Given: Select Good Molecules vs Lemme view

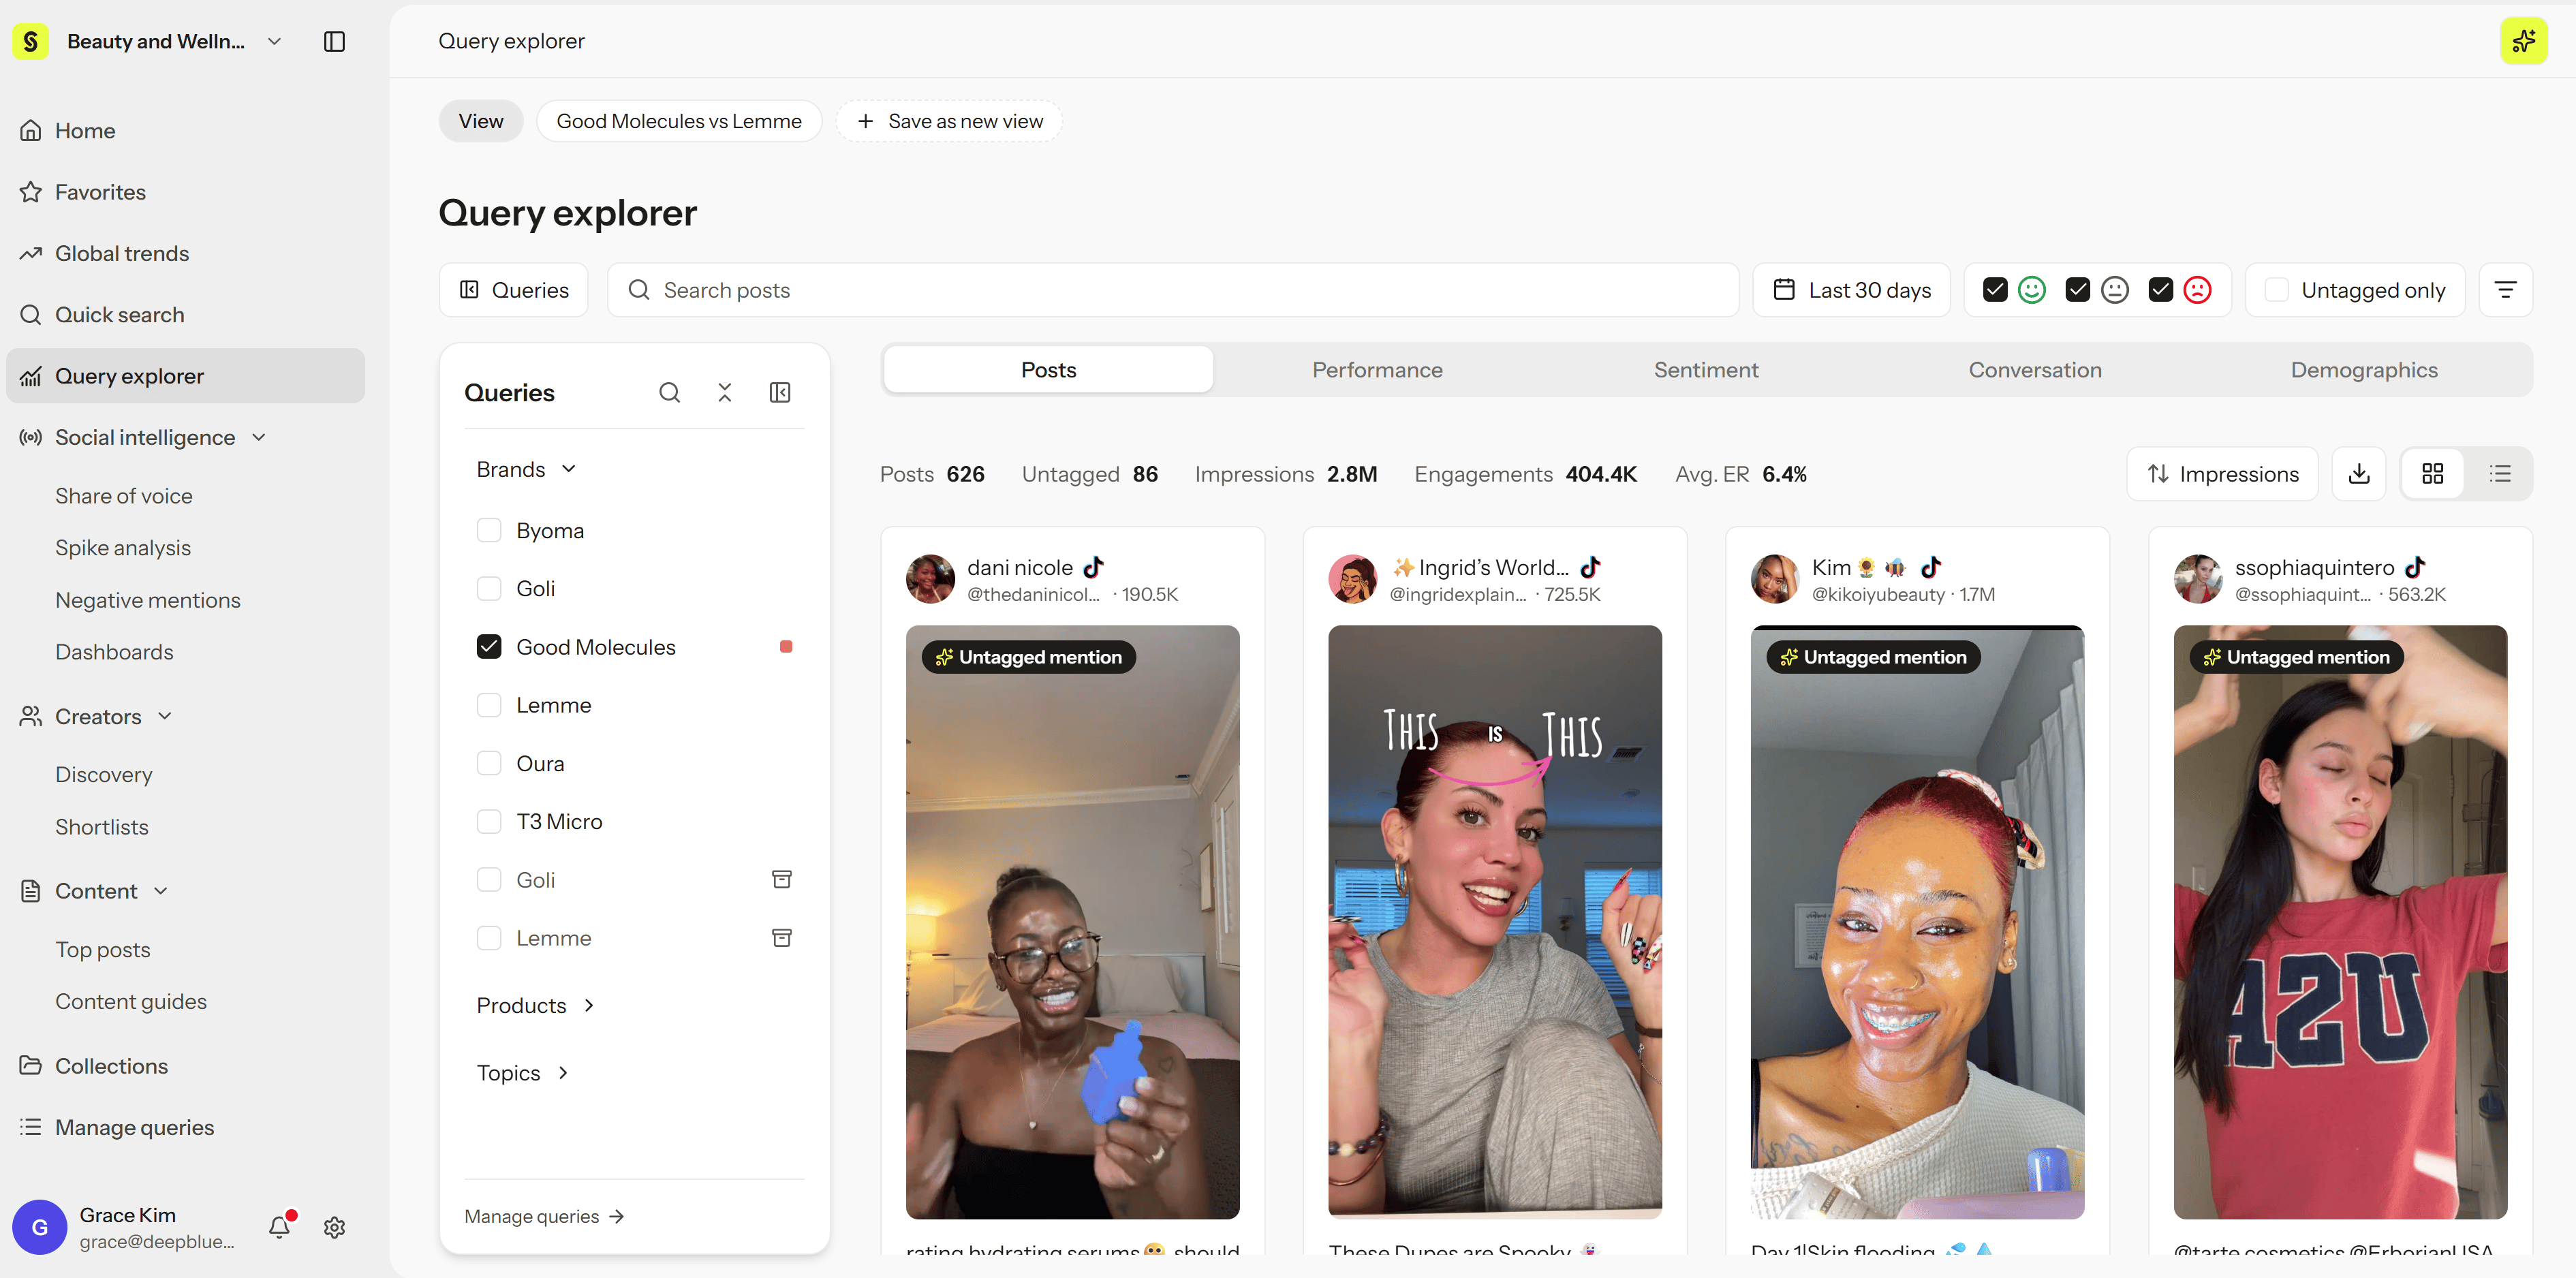Looking at the screenshot, I should 679,121.
